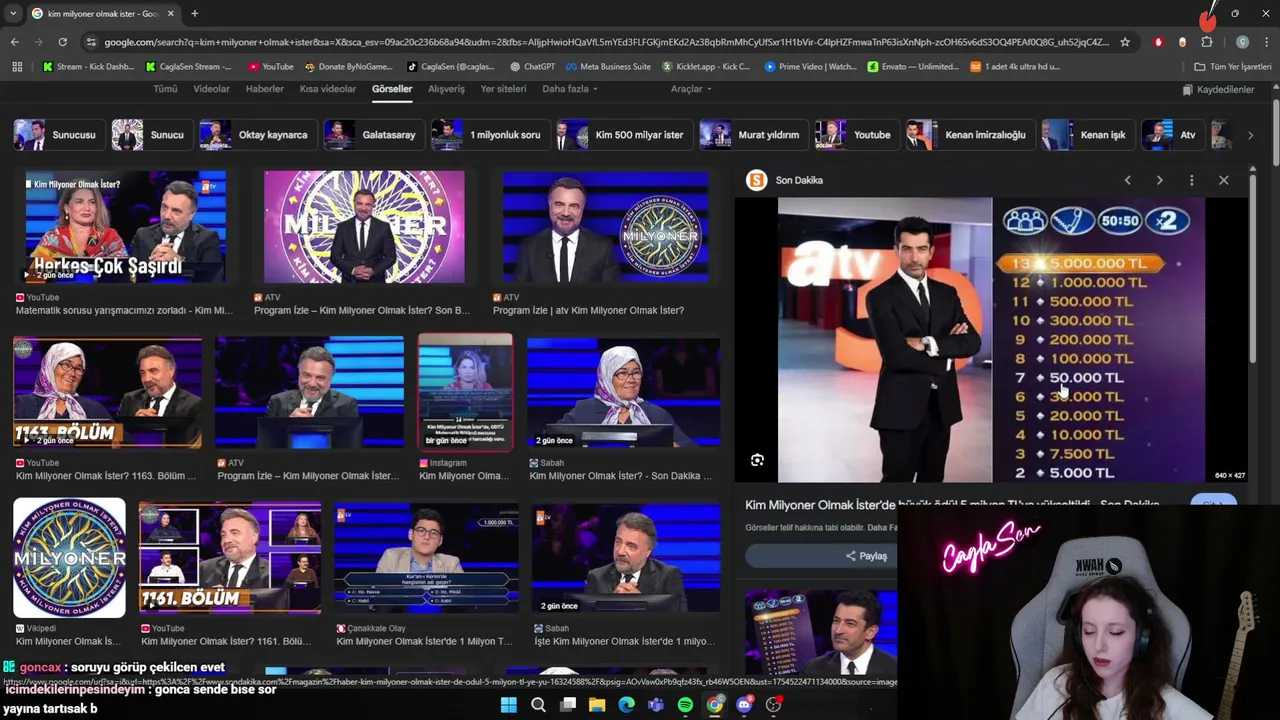Image resolution: width=1280 pixels, height=720 pixels.
Task: Select the Galatasaray filter chip
Action: pyautogui.click(x=372, y=135)
